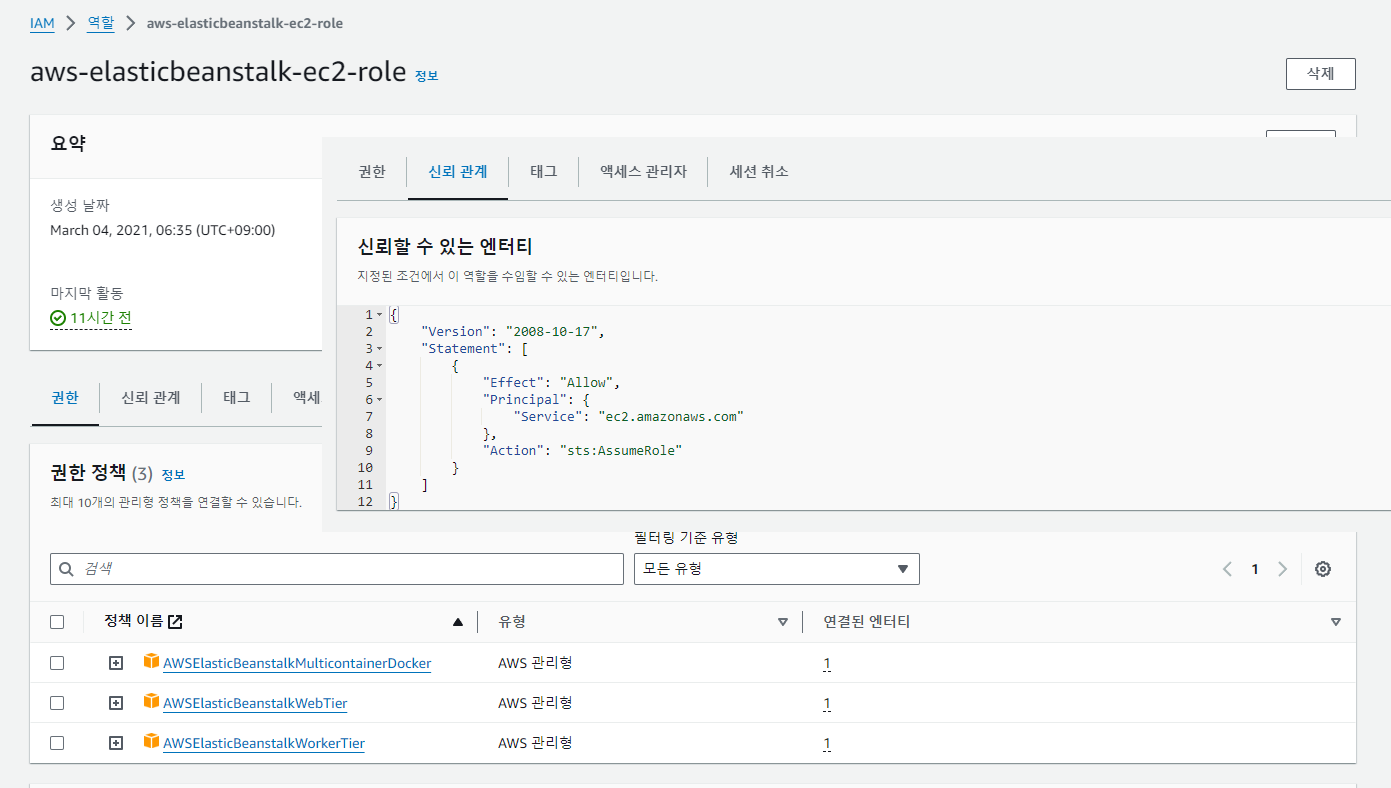Toggle the select-all checkbox in the table header
The image size is (1391, 788).
click(57, 622)
